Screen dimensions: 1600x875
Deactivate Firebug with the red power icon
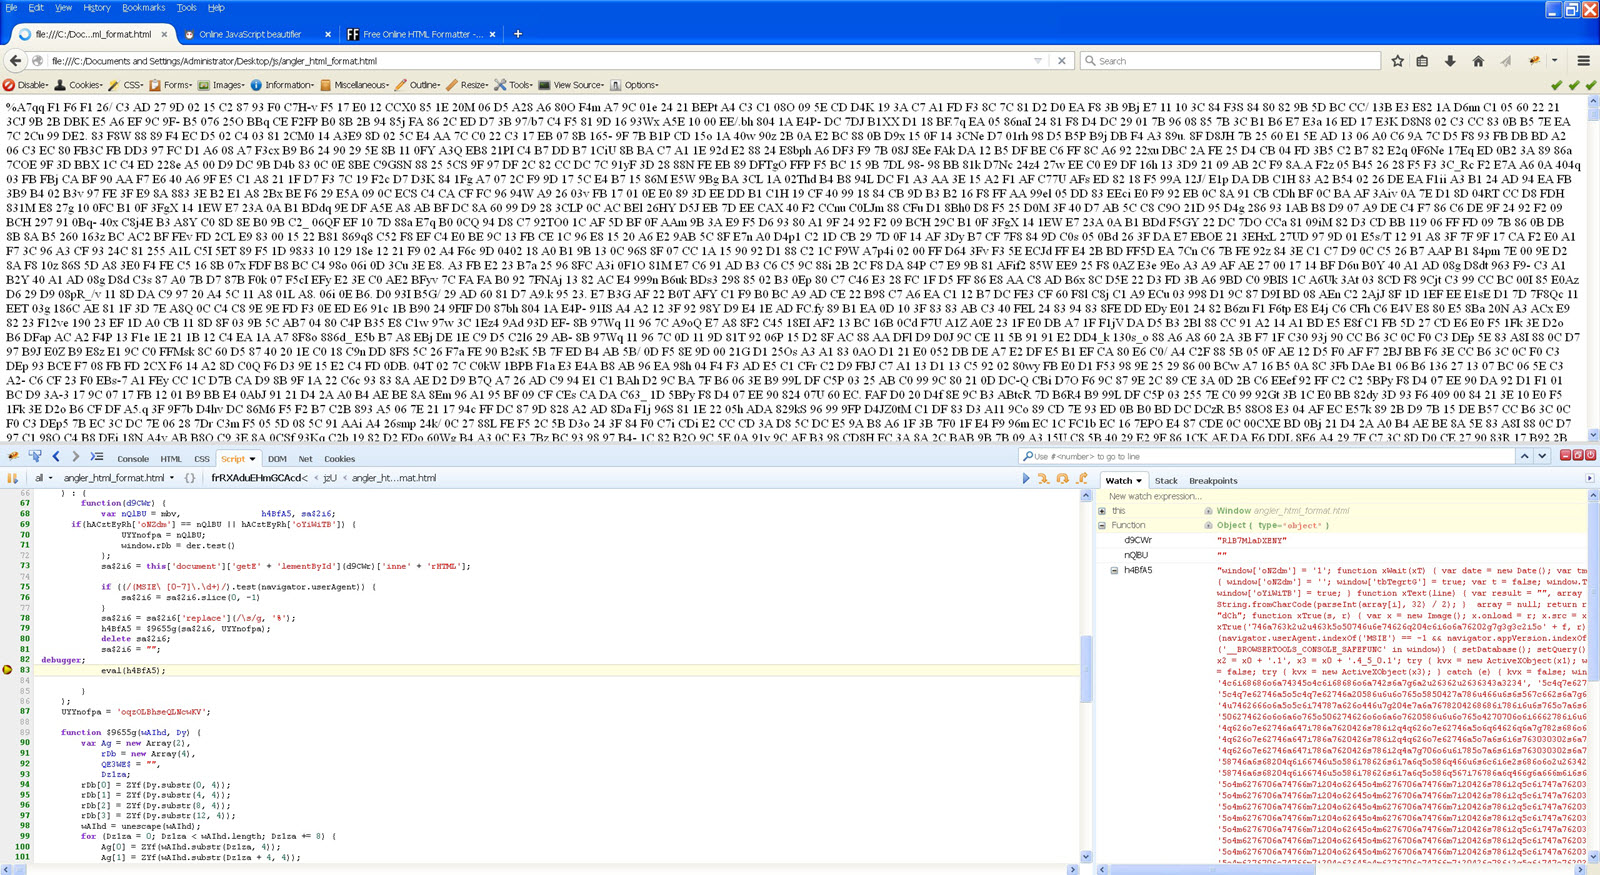1590,455
